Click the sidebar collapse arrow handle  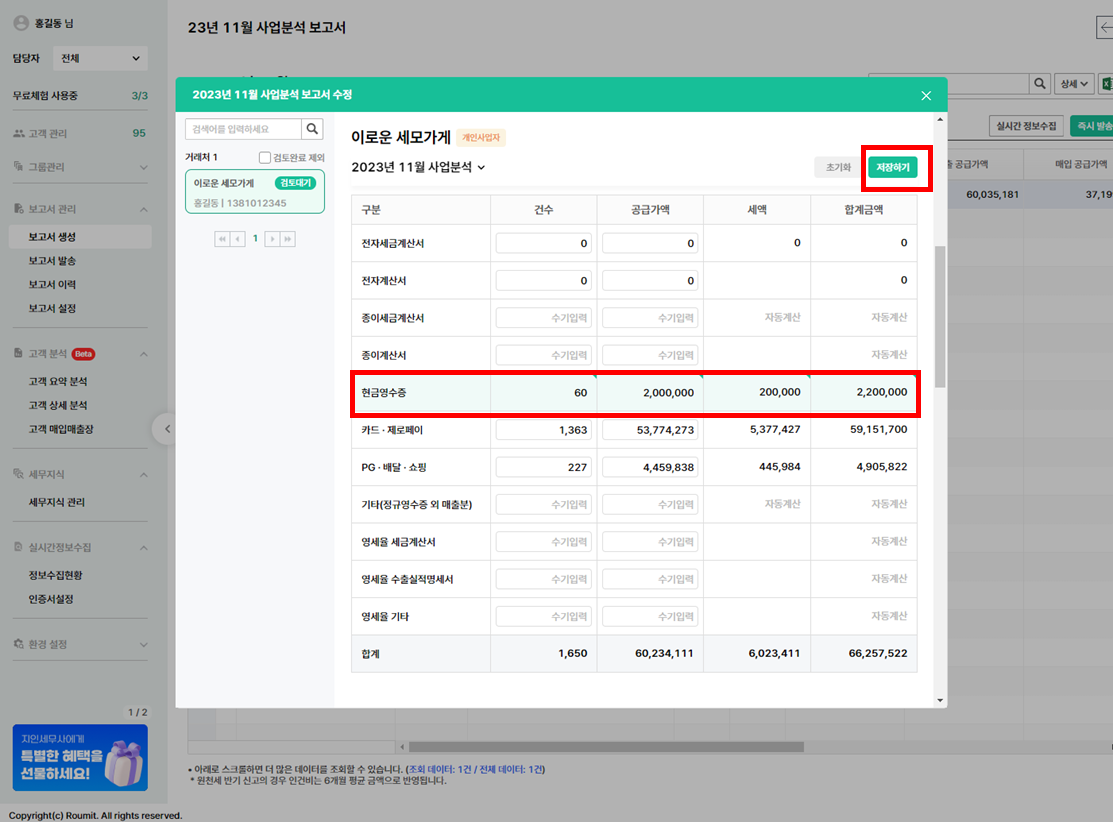click(x=167, y=429)
